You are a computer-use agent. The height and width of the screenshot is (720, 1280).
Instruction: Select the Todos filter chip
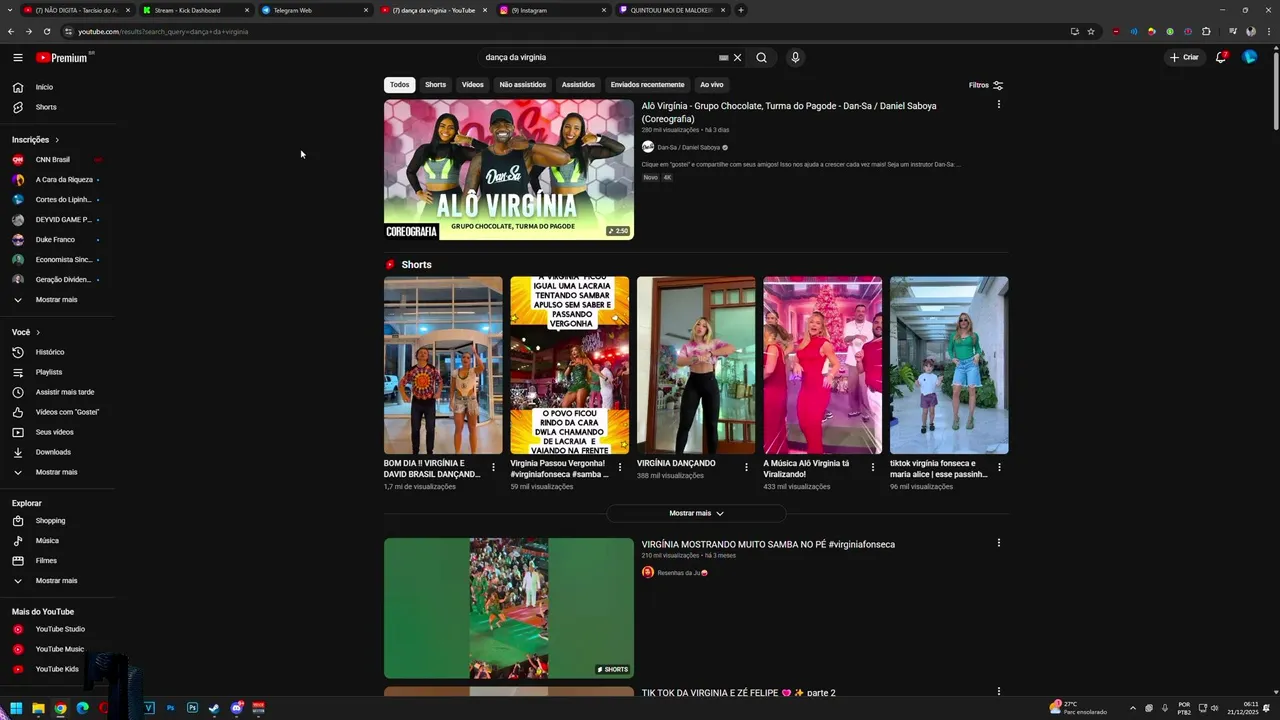pyautogui.click(x=399, y=85)
